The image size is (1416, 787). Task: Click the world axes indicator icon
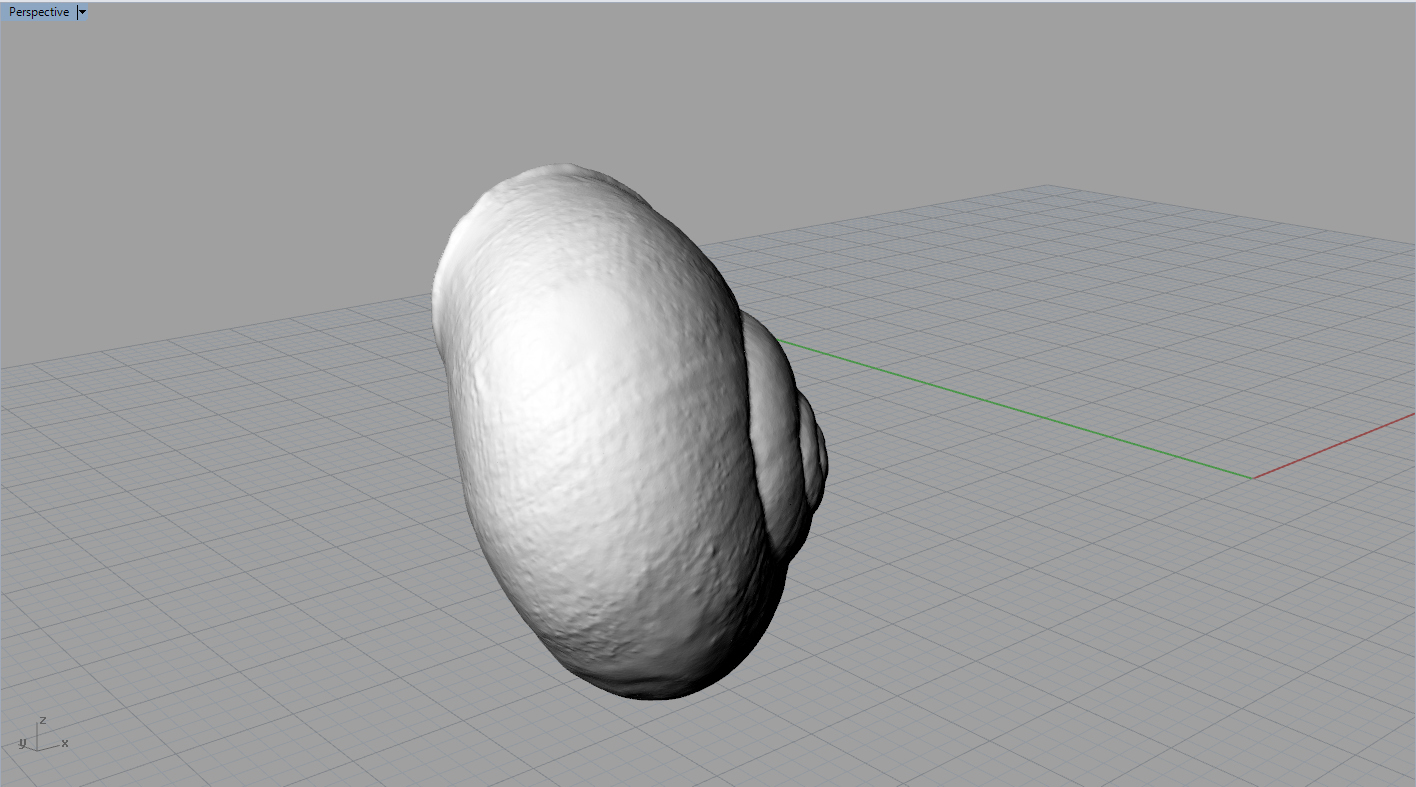pos(43,735)
